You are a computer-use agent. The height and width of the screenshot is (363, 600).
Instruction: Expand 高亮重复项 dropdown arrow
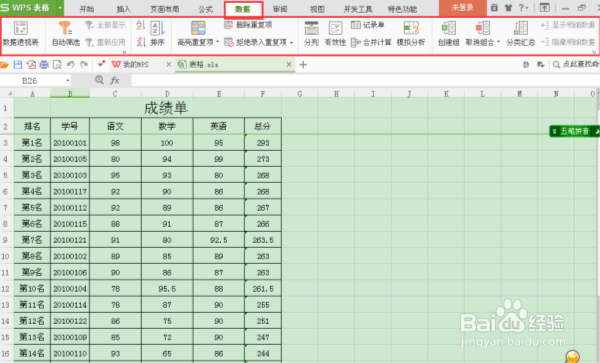coord(218,42)
